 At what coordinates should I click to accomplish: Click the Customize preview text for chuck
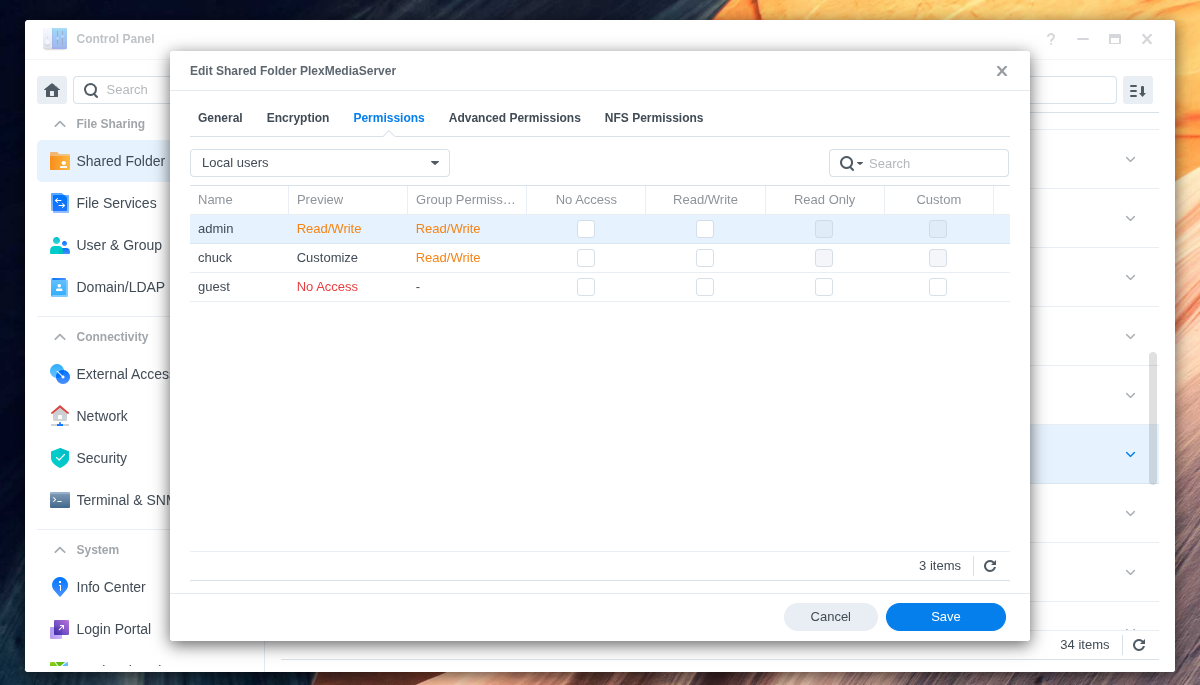coord(327,258)
